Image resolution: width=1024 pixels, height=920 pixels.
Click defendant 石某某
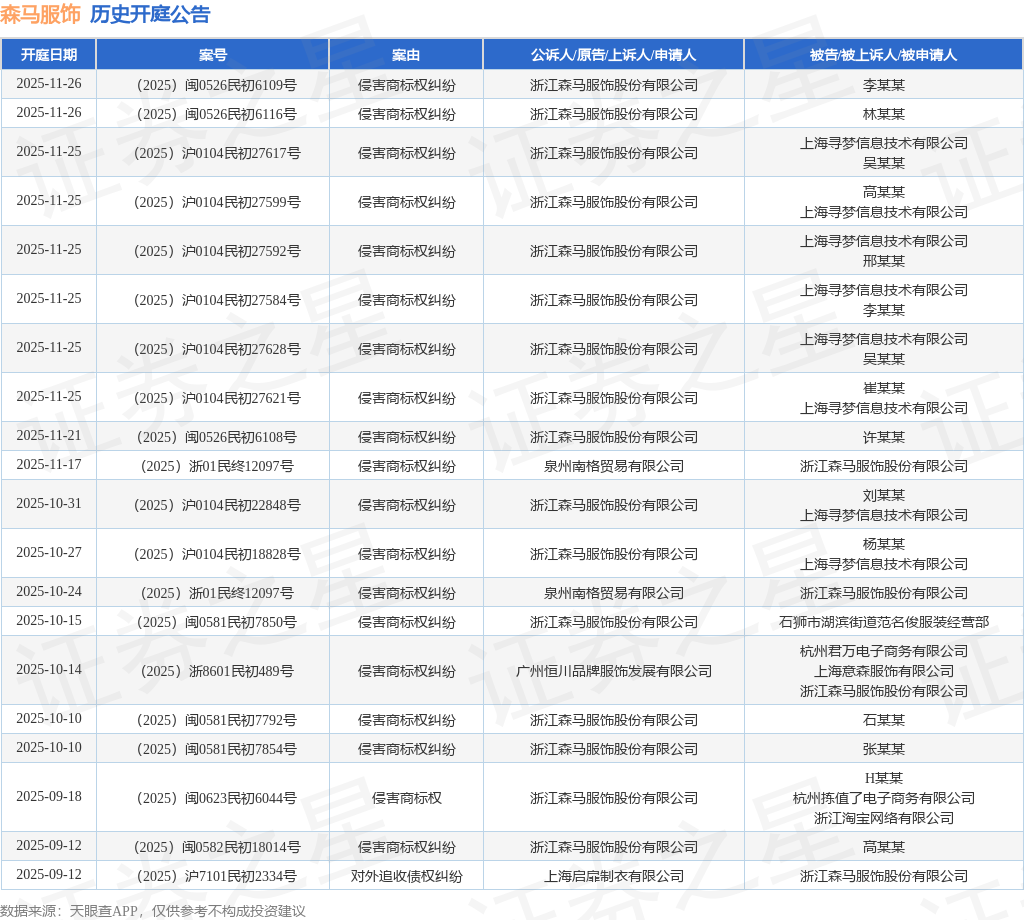(884, 720)
